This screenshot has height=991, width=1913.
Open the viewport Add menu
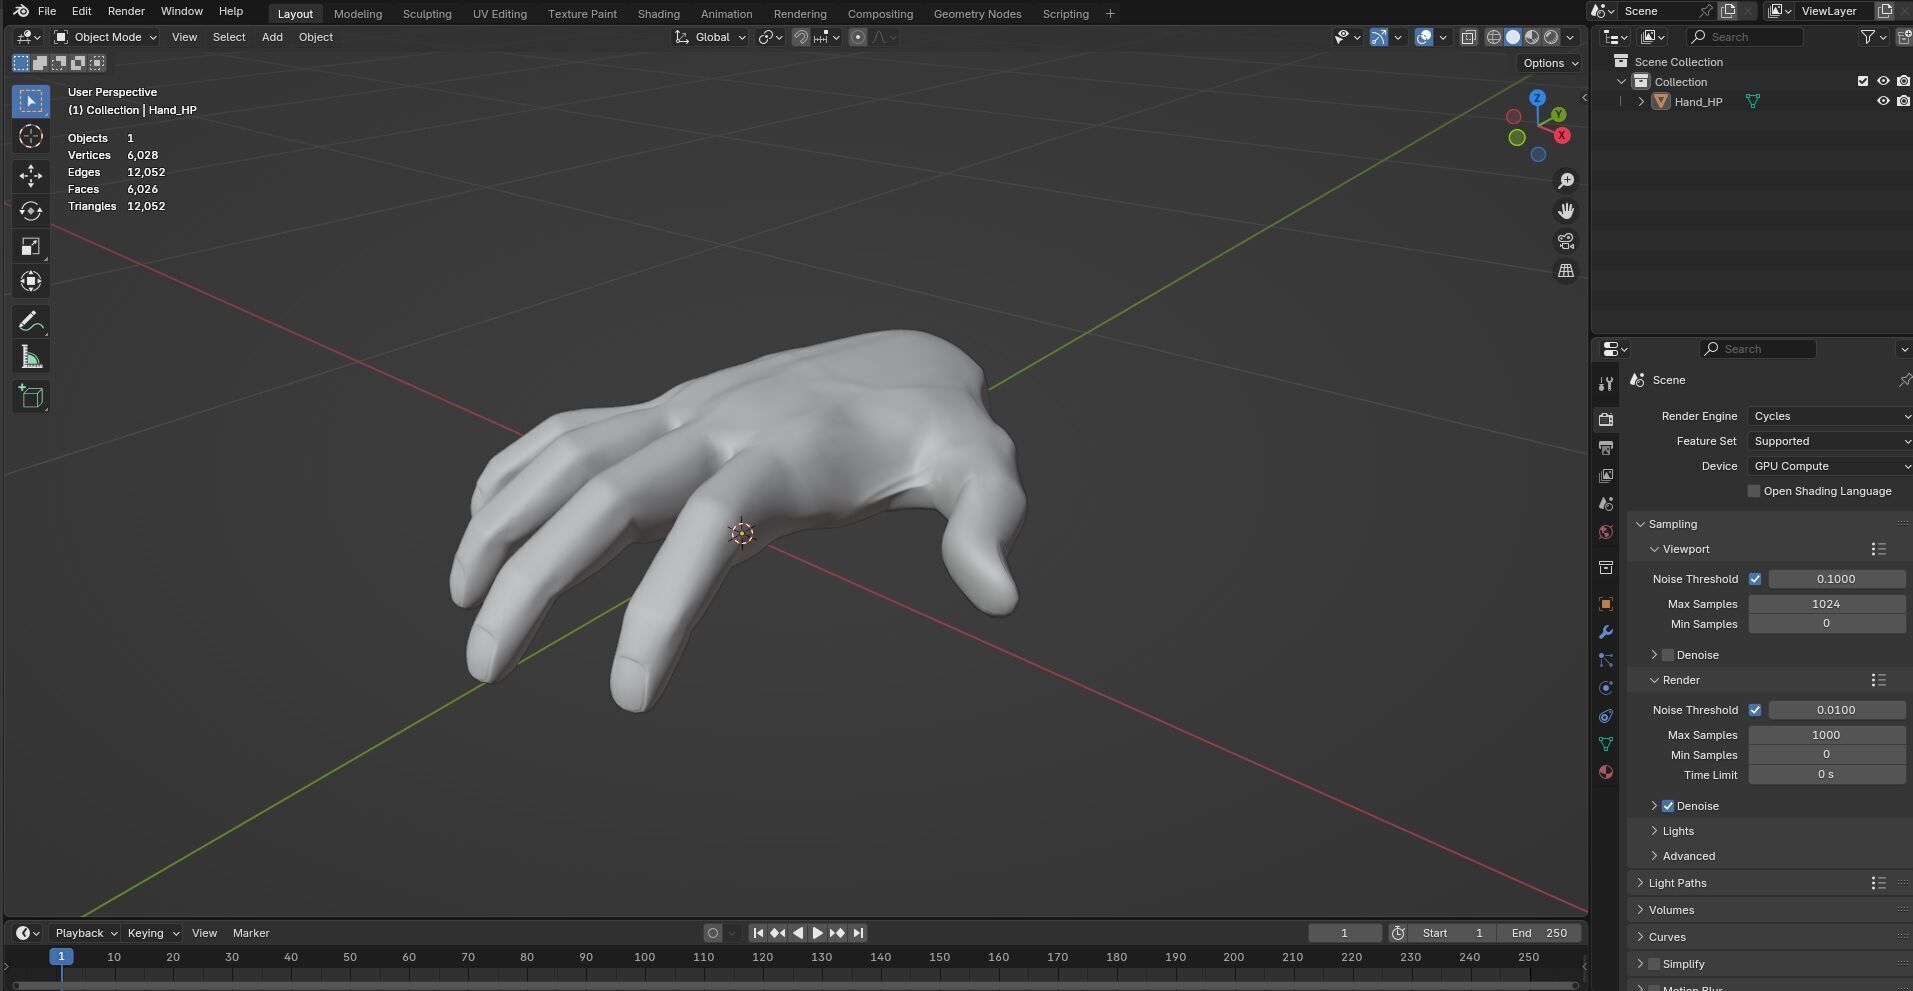[272, 37]
